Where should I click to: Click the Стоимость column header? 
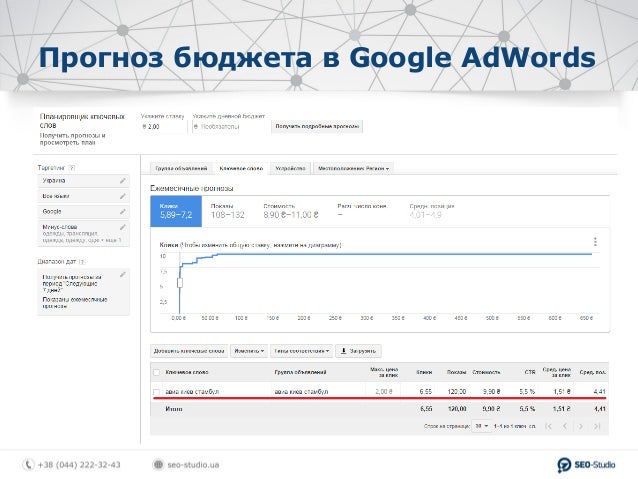tap(486, 372)
